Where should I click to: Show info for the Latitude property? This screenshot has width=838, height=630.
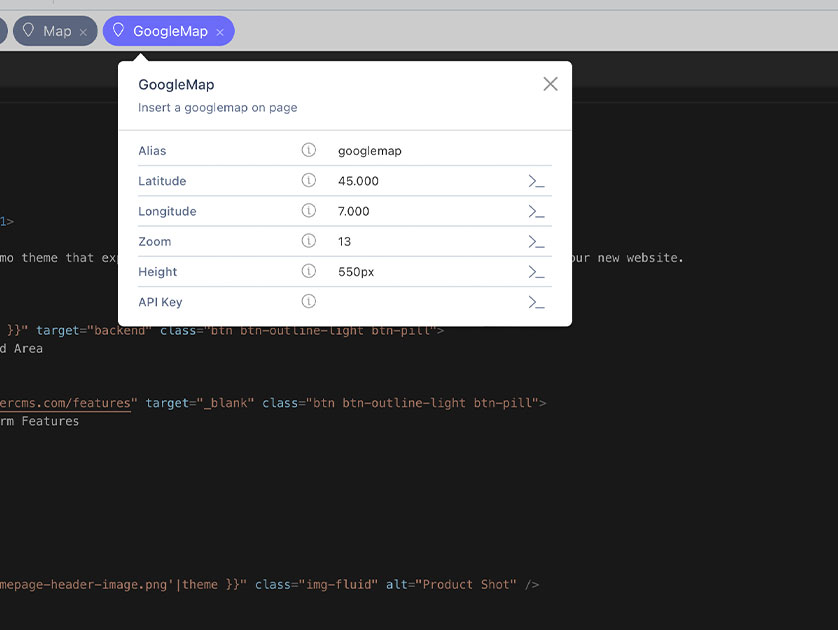(308, 181)
